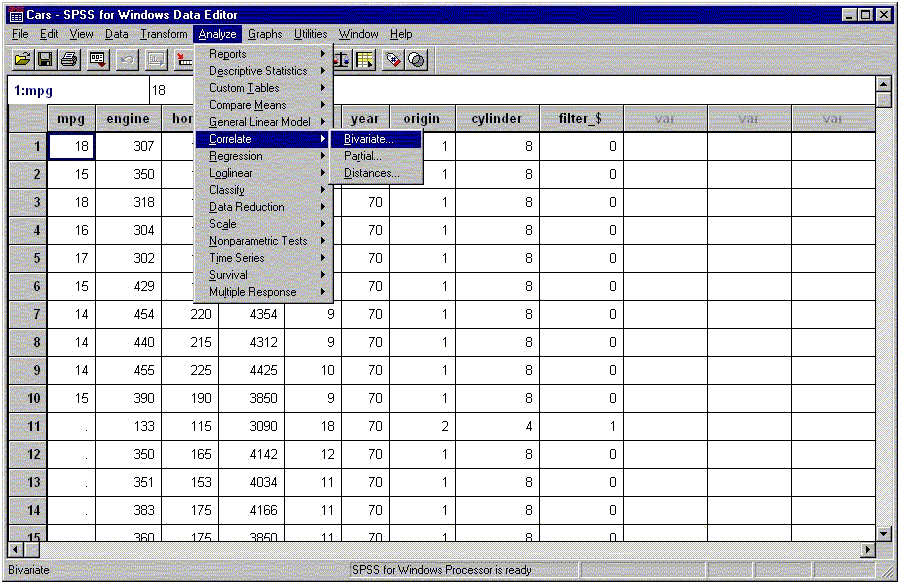Expand the General Linear Model submenu
Image resolution: width=898 pixels, height=583 pixels.
click(x=262, y=122)
